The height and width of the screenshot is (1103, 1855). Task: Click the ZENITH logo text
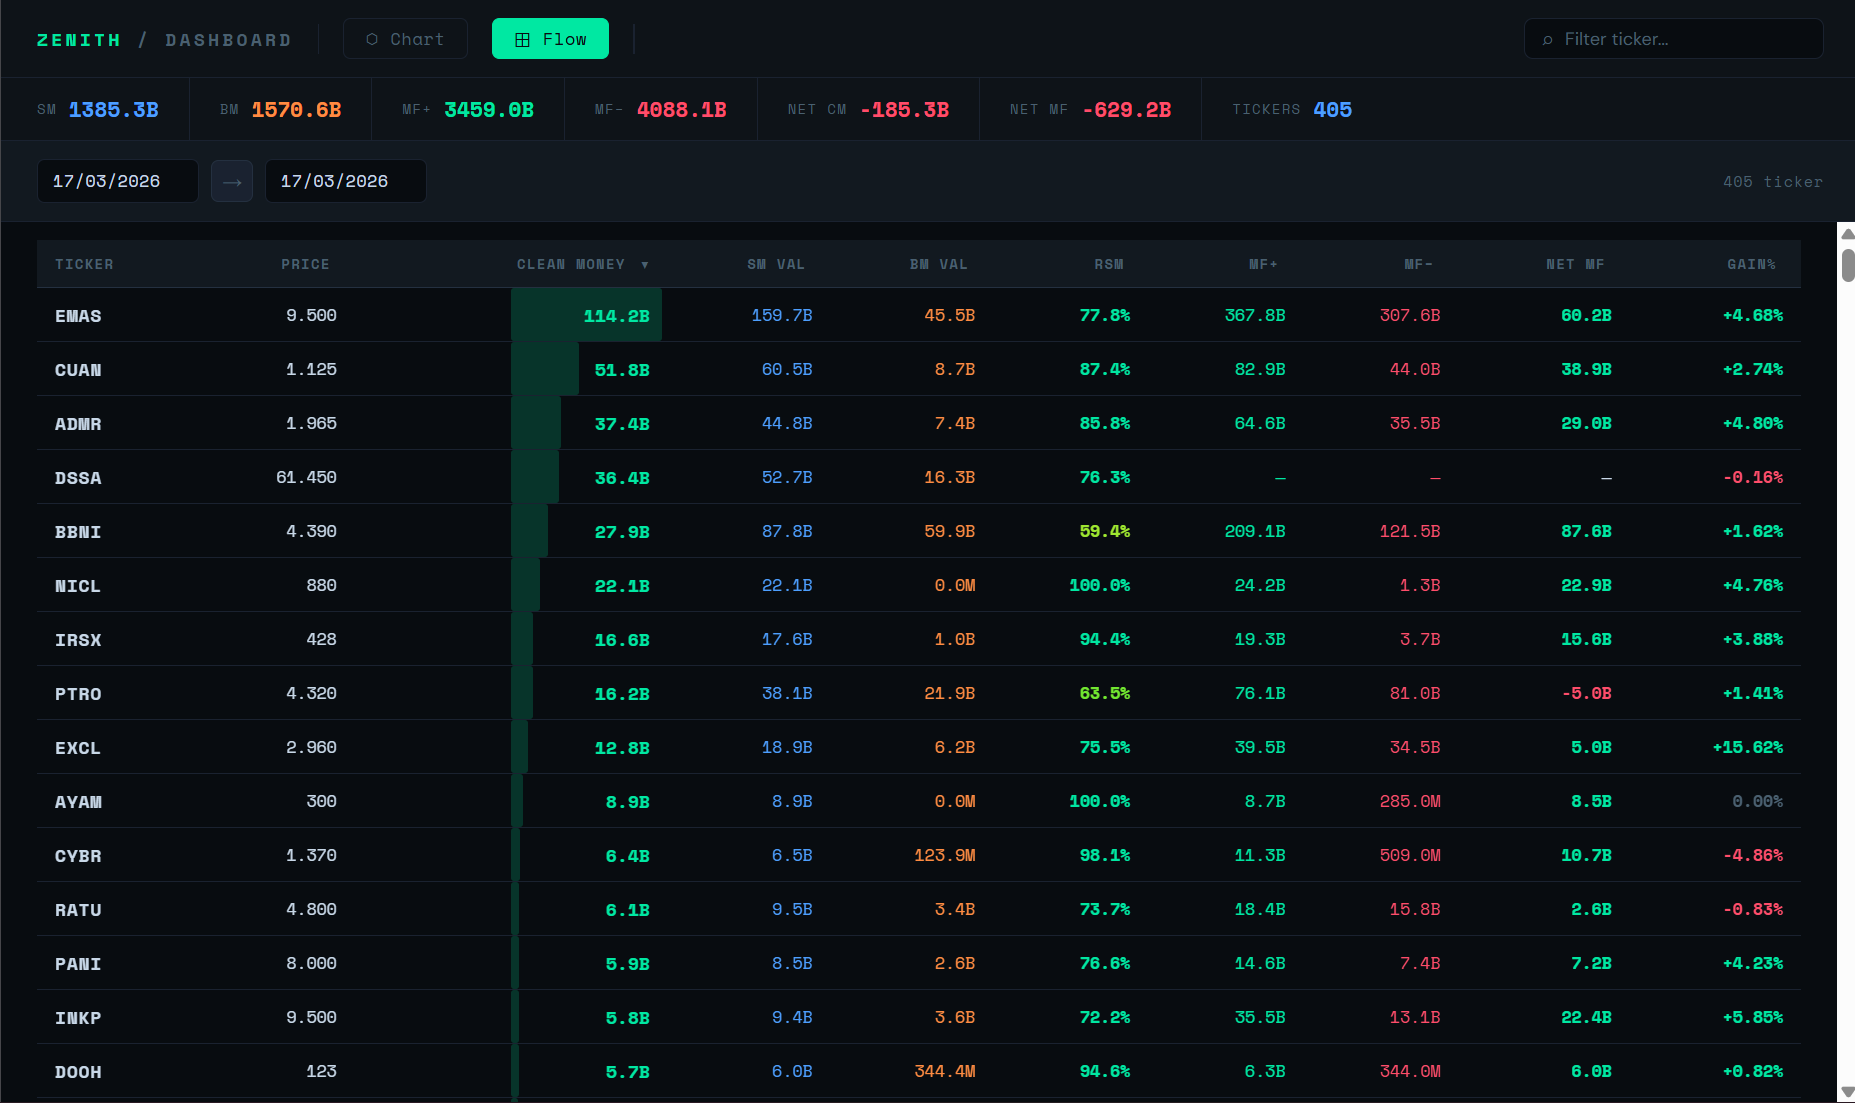pyautogui.click(x=79, y=40)
